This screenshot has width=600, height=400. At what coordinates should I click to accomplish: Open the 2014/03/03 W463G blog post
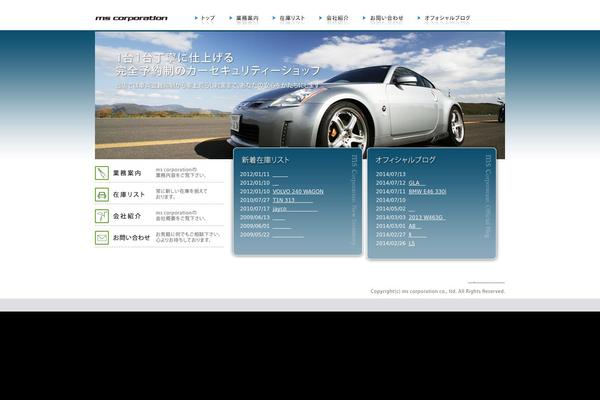coord(427,217)
